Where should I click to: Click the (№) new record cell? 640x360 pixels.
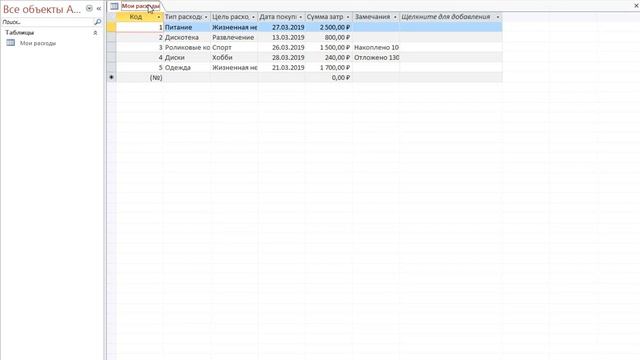click(x=140, y=77)
